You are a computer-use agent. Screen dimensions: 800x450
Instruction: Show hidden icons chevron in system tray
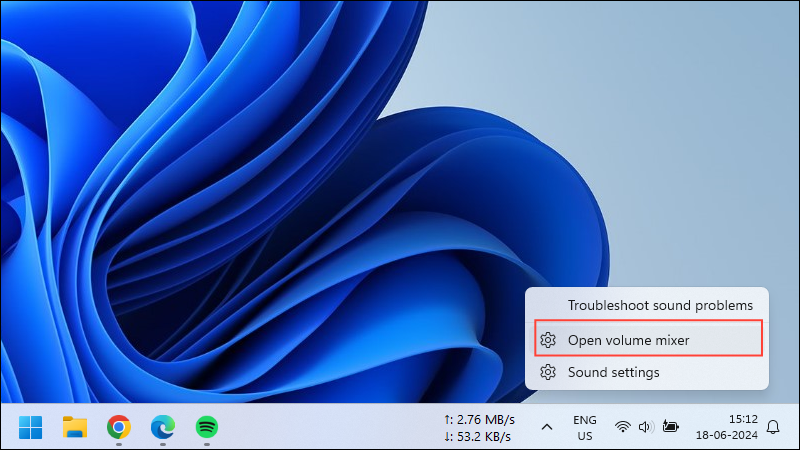click(x=547, y=427)
